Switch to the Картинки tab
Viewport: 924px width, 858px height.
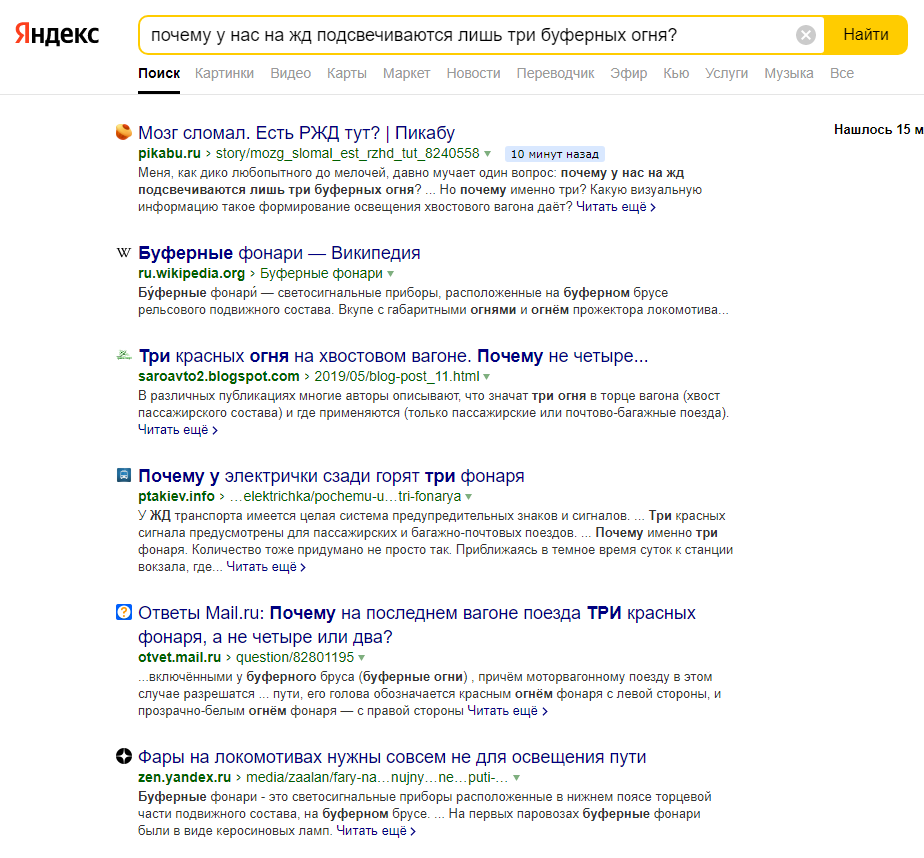(225, 74)
